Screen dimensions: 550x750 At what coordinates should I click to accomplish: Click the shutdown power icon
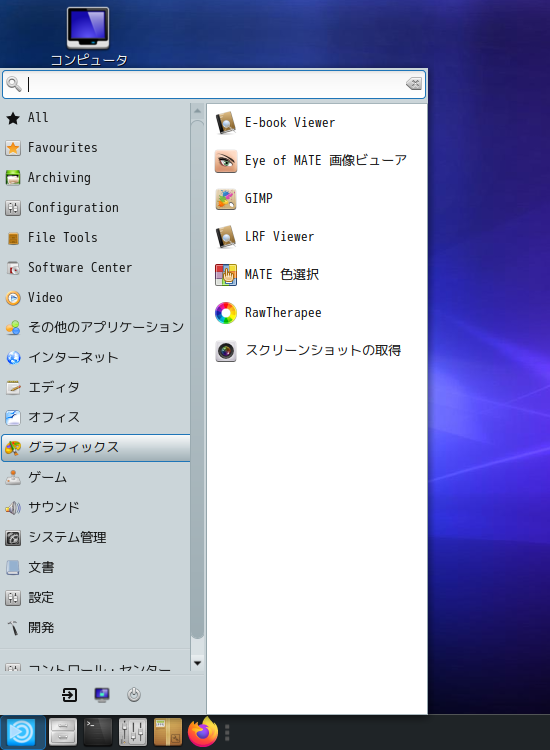pyautogui.click(x=134, y=695)
